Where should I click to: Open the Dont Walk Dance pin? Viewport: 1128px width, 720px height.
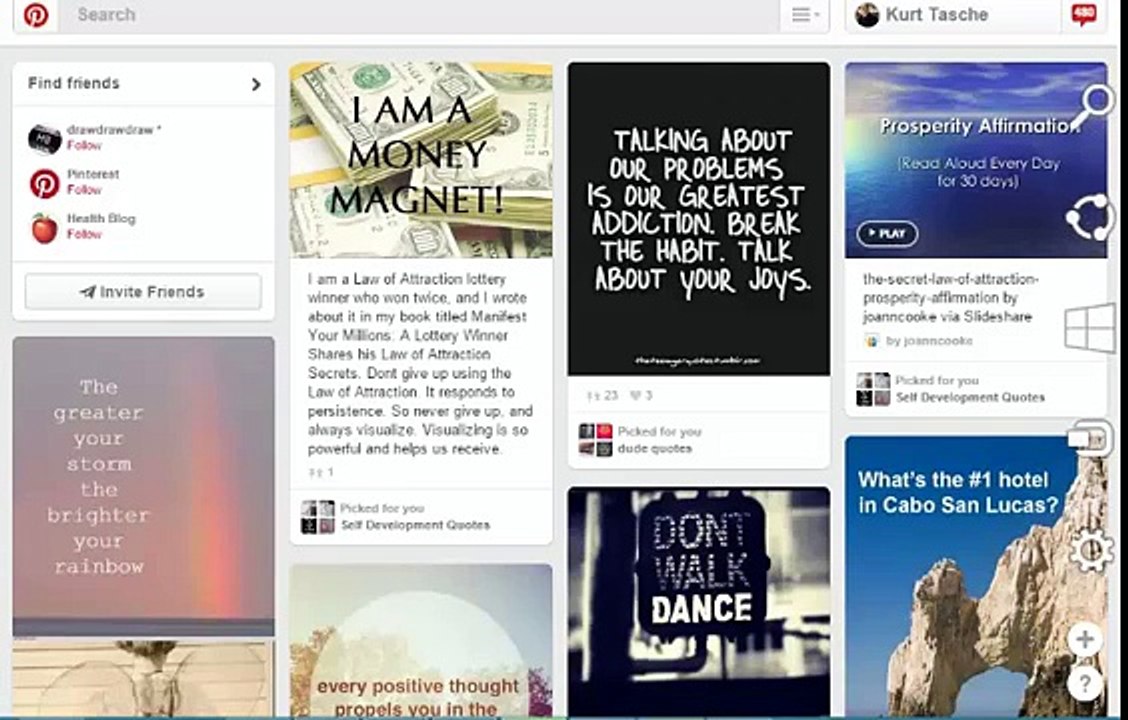[699, 602]
